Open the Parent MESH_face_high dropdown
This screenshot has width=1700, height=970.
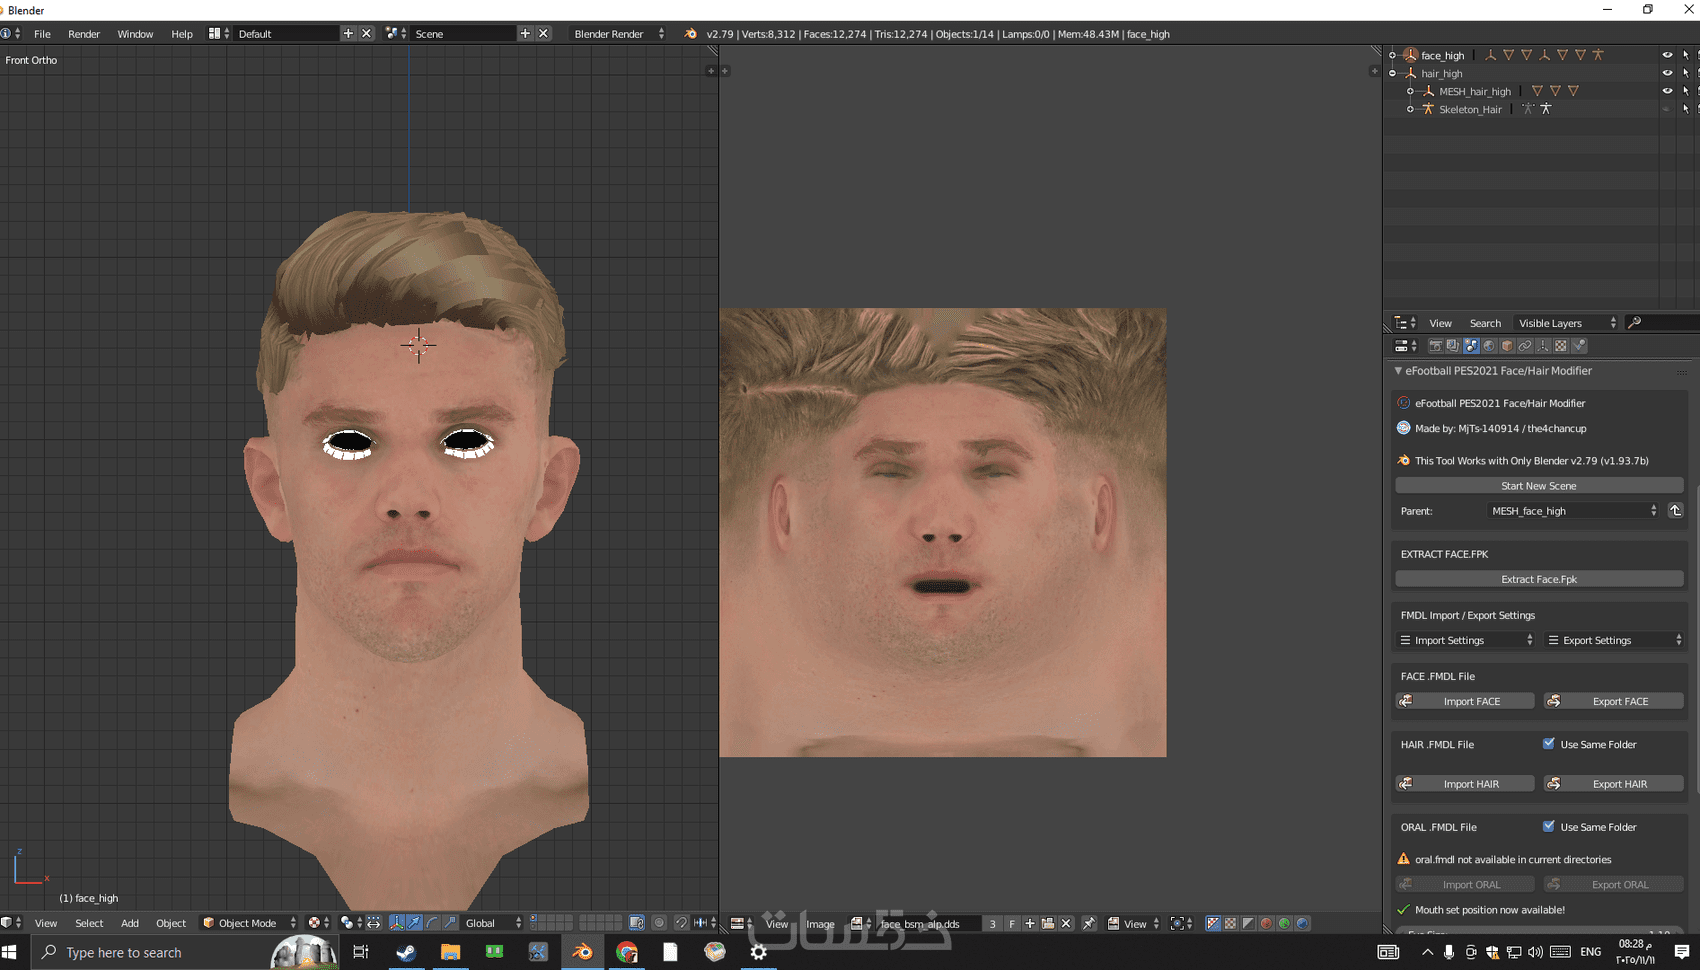[x=1573, y=511]
